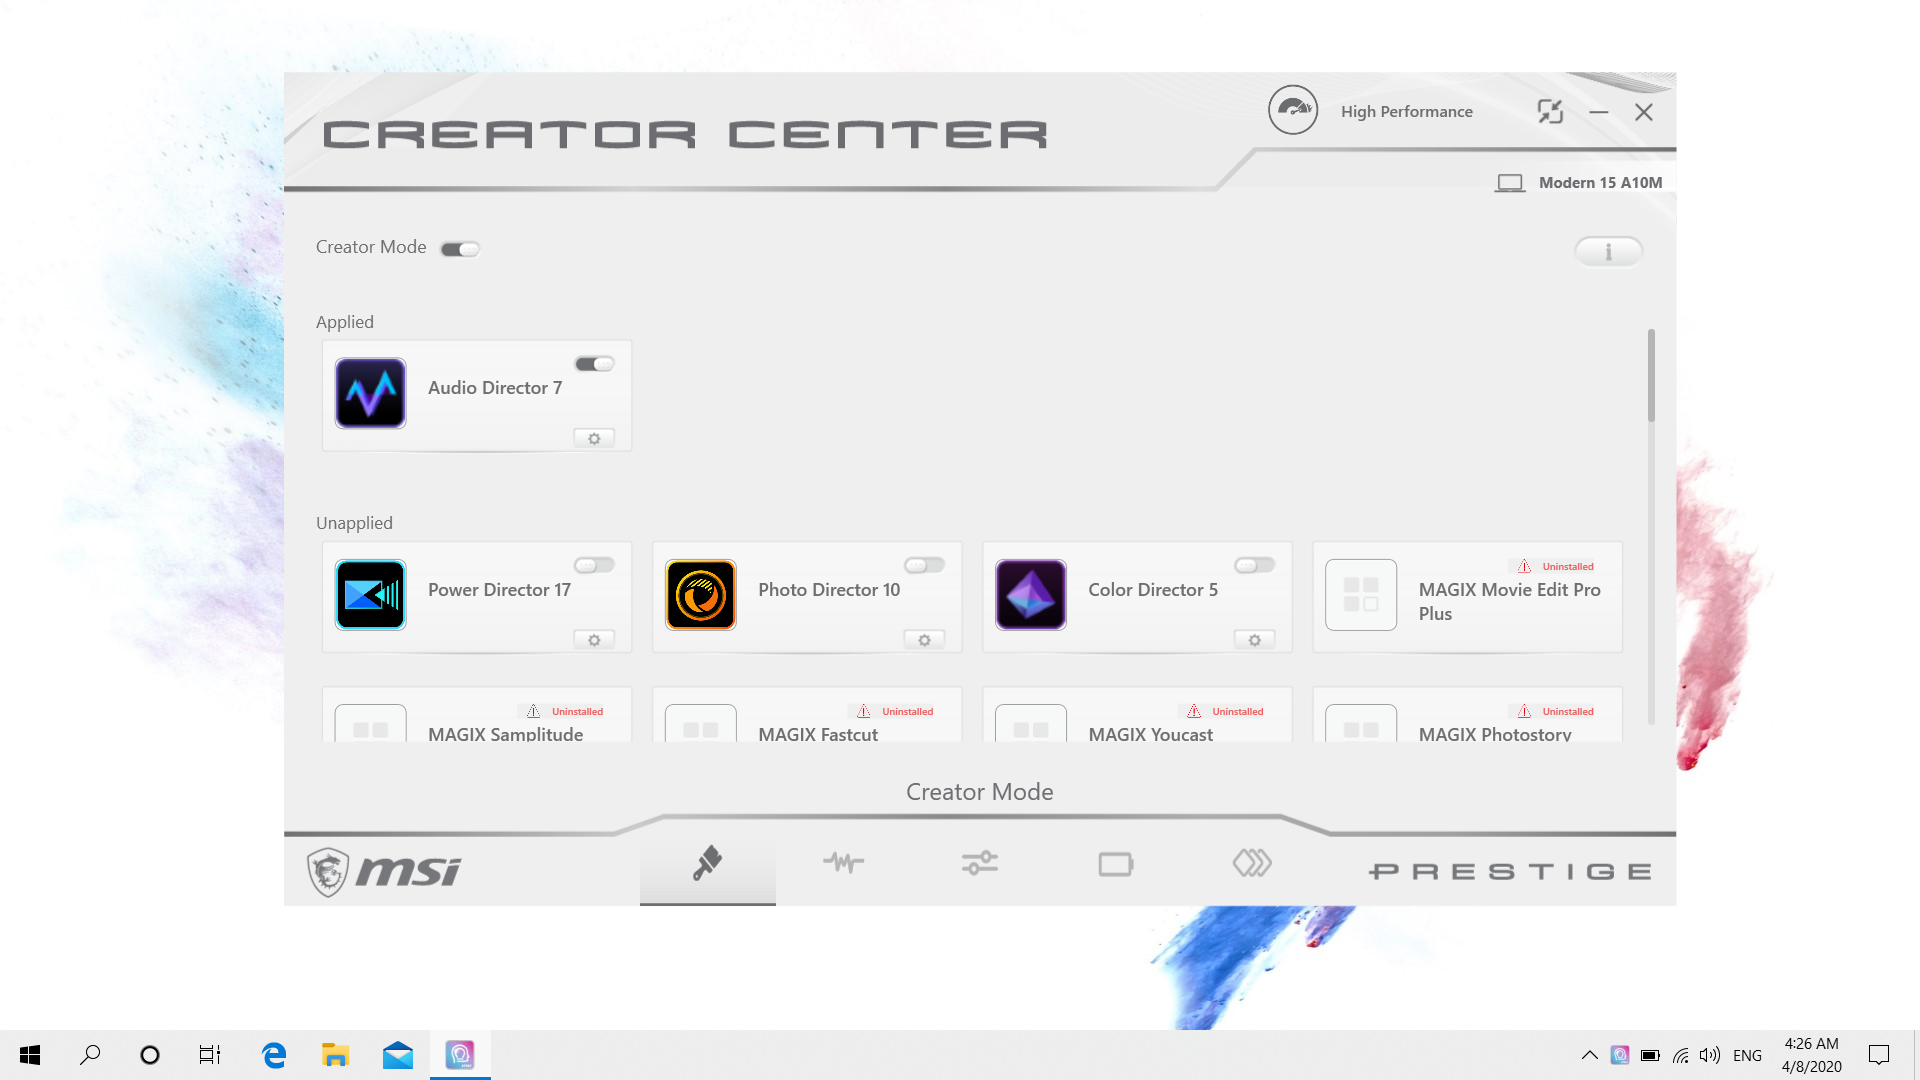Show hidden system tray icons
The image size is (1920, 1080).
point(1589,1055)
